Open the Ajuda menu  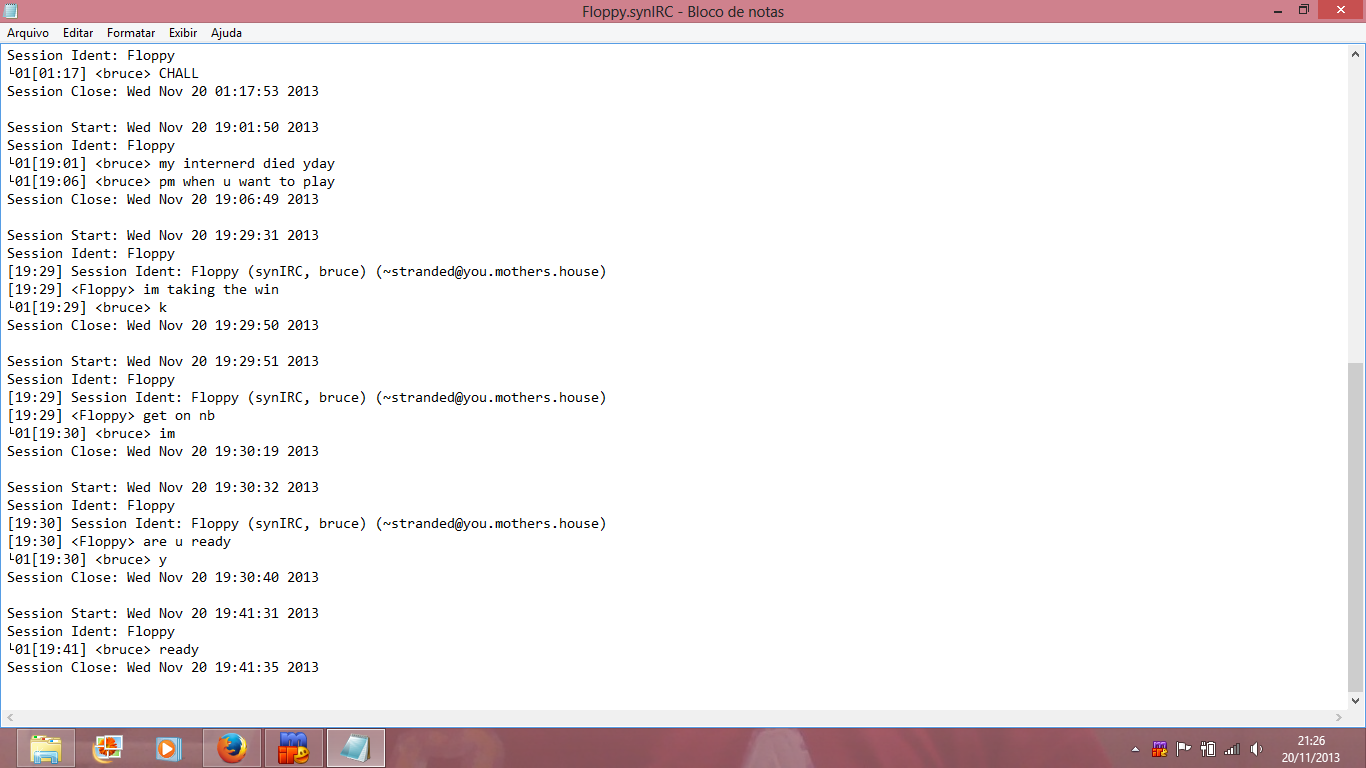pyautogui.click(x=226, y=33)
